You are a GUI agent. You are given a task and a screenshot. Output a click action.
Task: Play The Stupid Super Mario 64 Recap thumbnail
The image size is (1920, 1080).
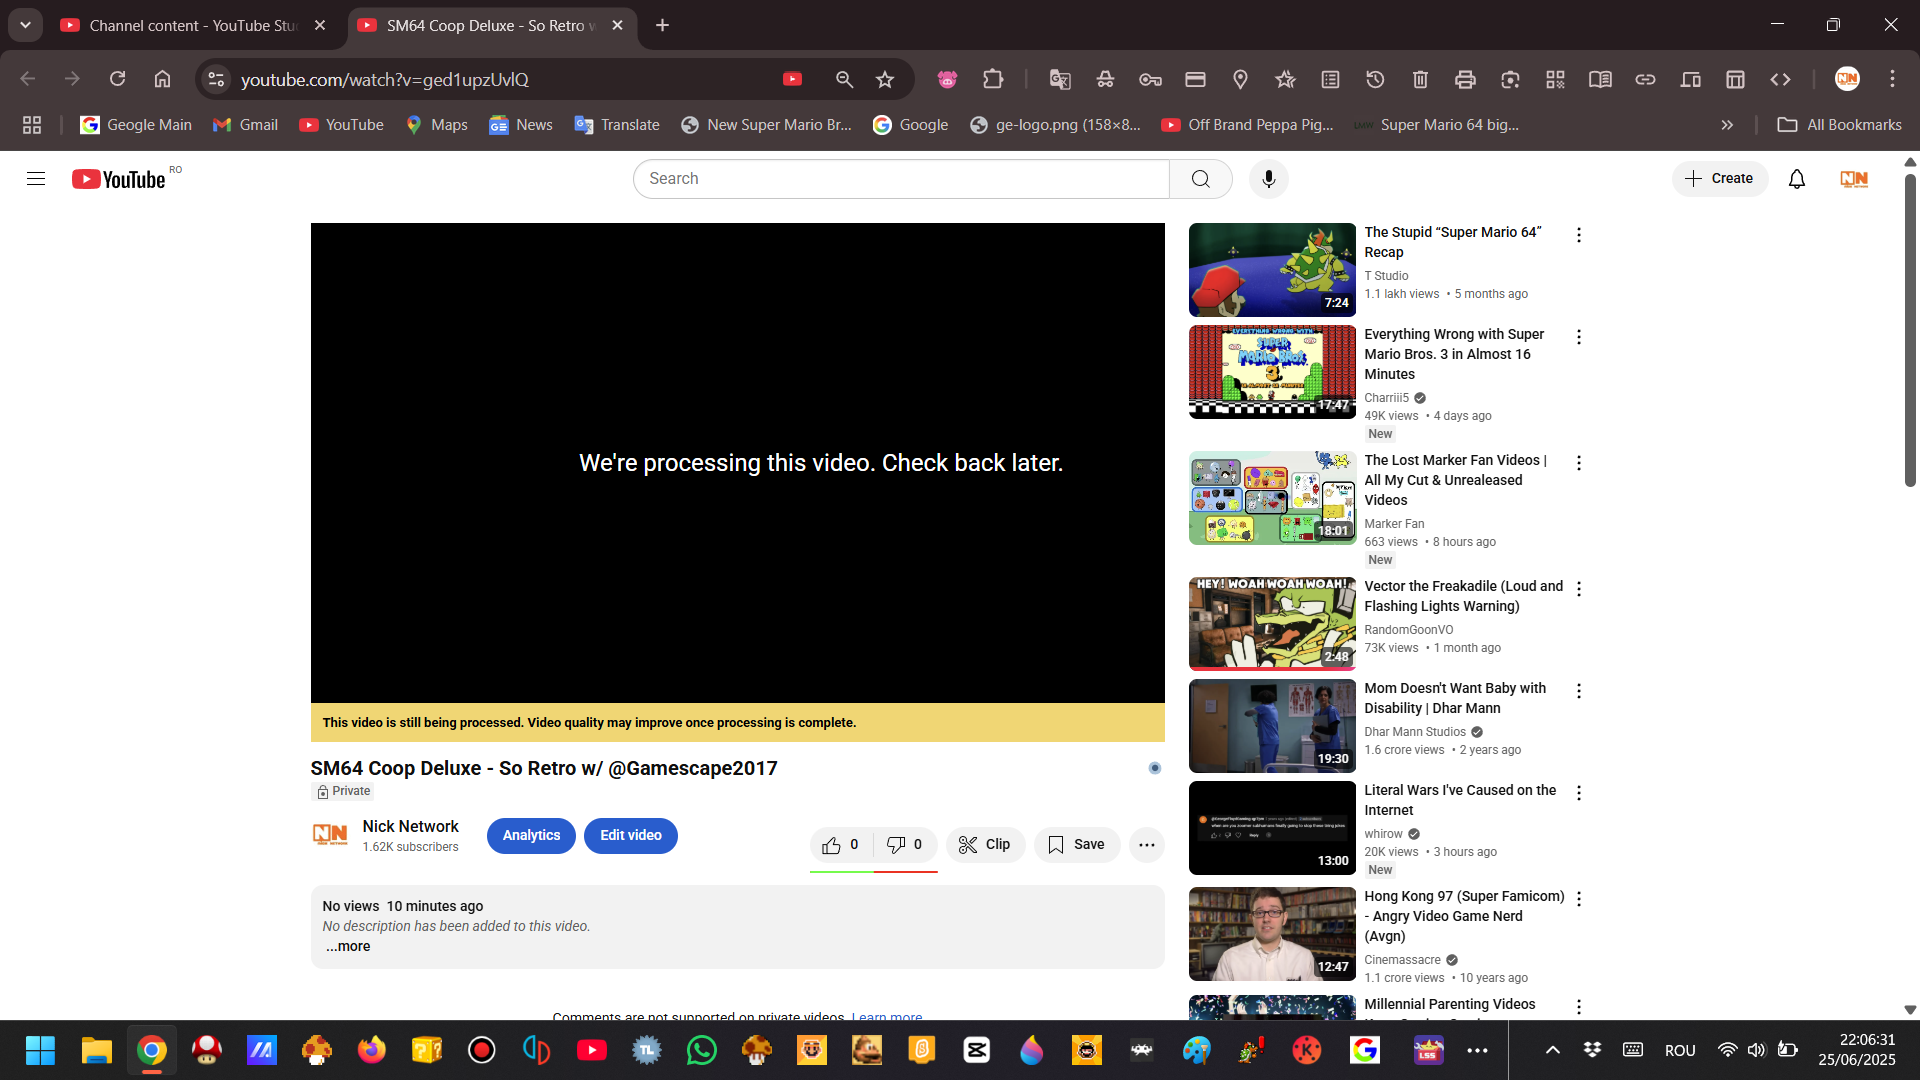[x=1272, y=270]
